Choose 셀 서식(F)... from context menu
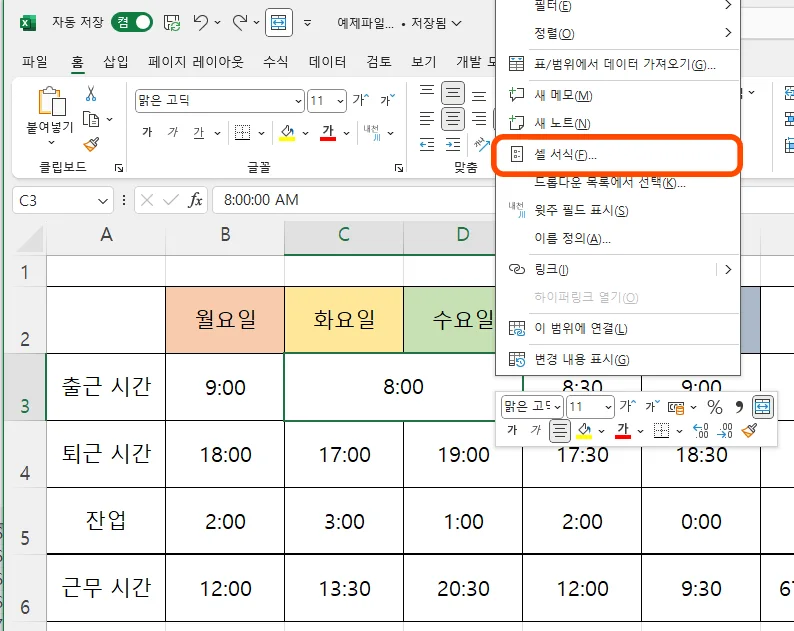This screenshot has height=631, width=794. click(x=617, y=154)
